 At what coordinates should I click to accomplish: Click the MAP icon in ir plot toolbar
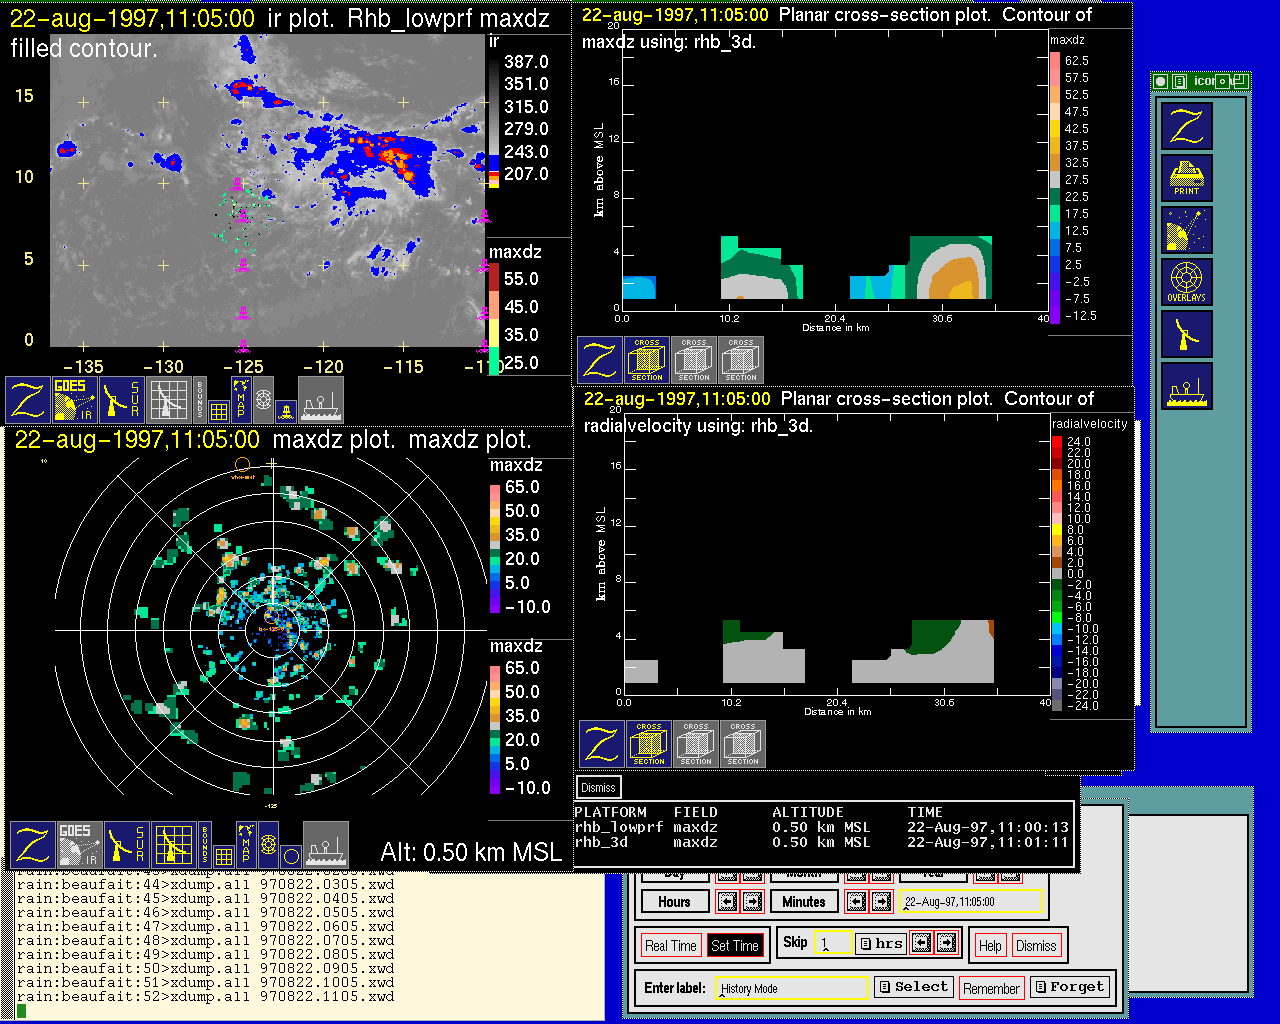coord(241,399)
